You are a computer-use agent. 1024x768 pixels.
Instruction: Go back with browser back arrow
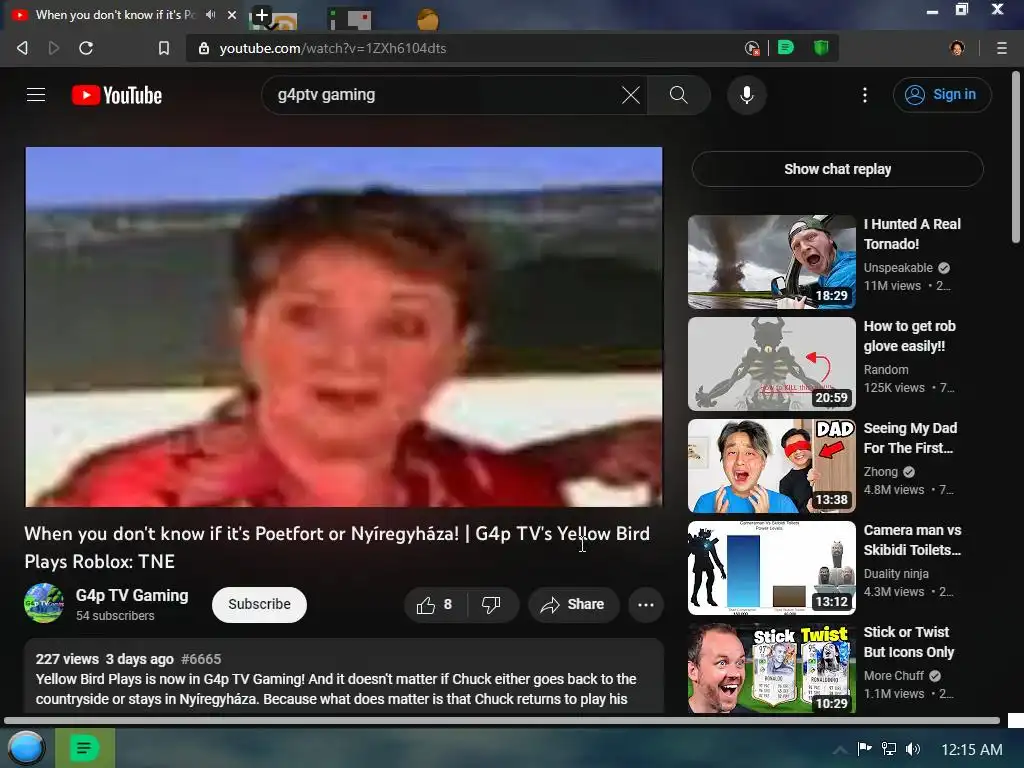tap(22, 48)
